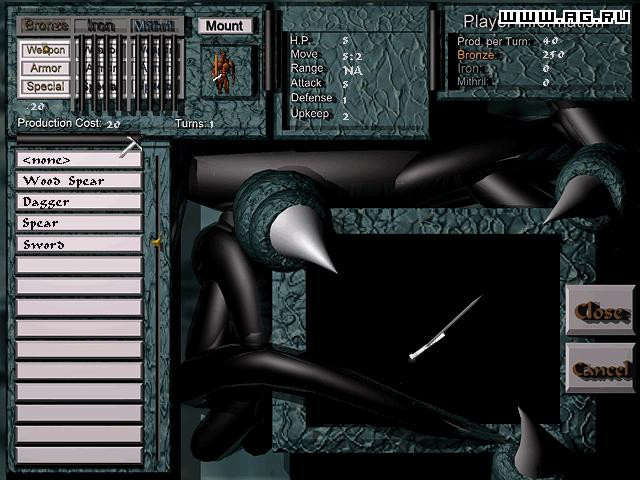Click the Range stat value NA
This screenshot has height=480, width=640.
(x=353, y=71)
